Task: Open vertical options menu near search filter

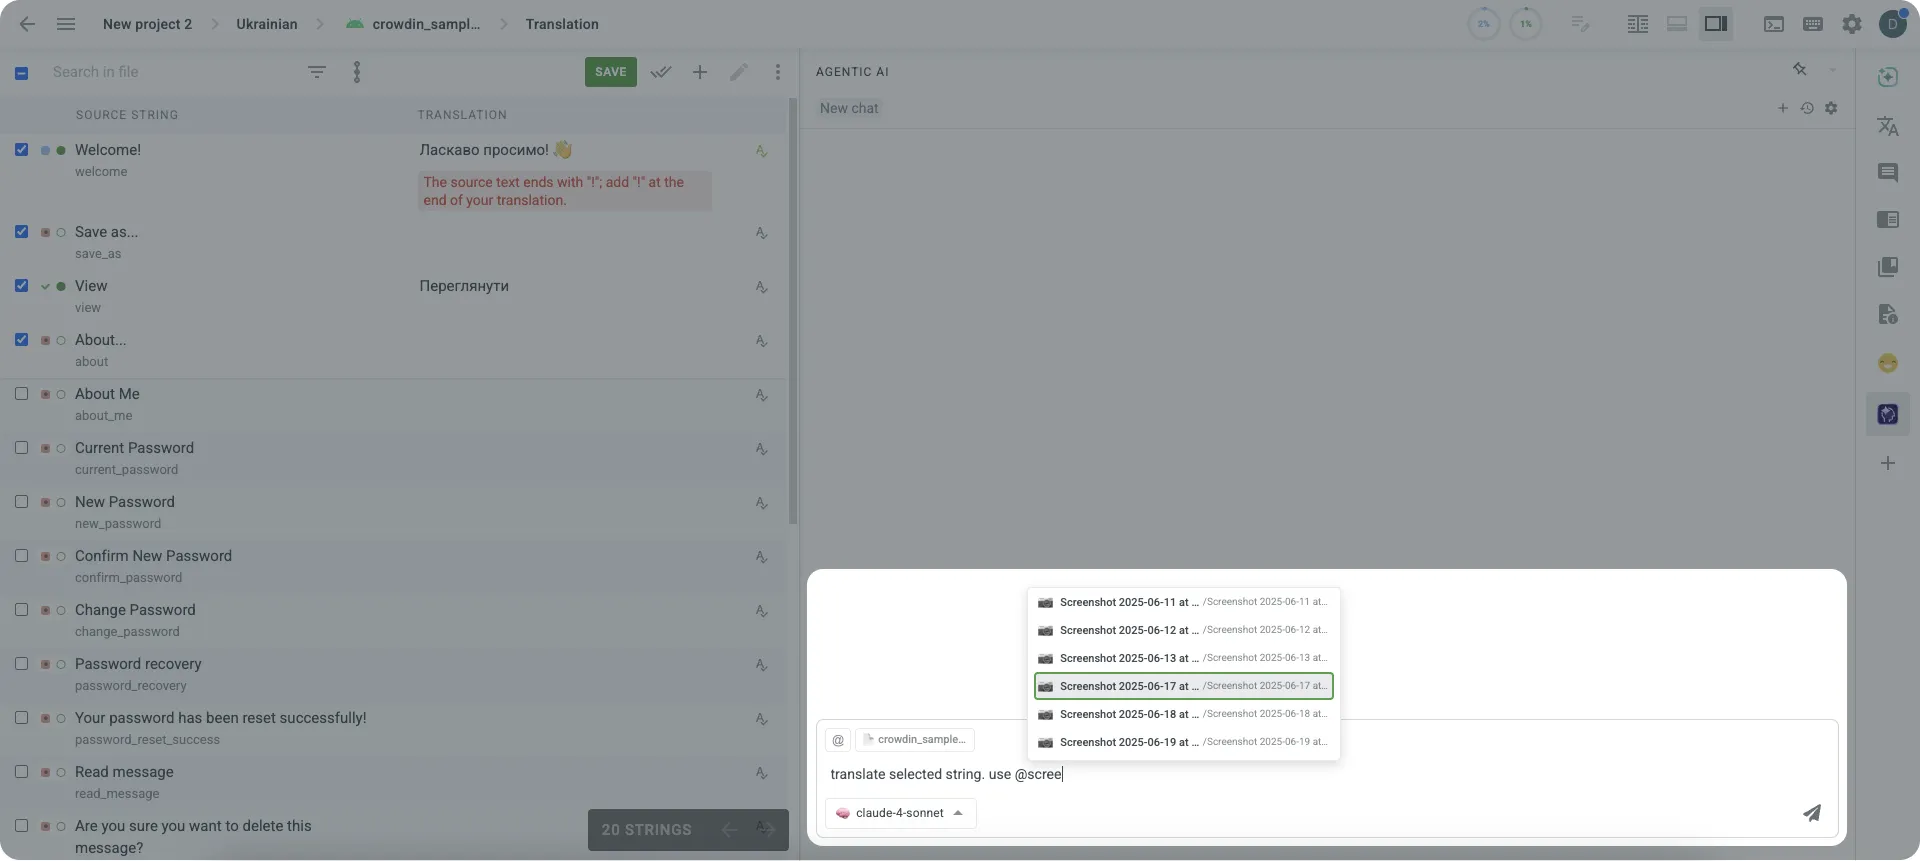Action: click(x=357, y=72)
